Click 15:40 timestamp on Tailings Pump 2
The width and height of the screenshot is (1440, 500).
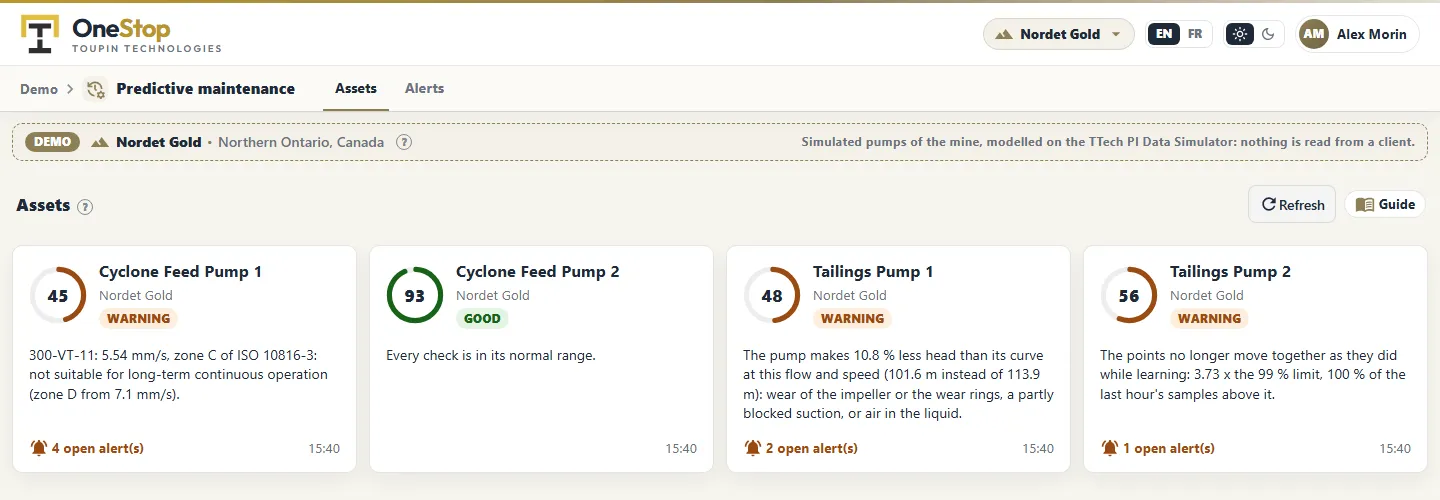1395,449
